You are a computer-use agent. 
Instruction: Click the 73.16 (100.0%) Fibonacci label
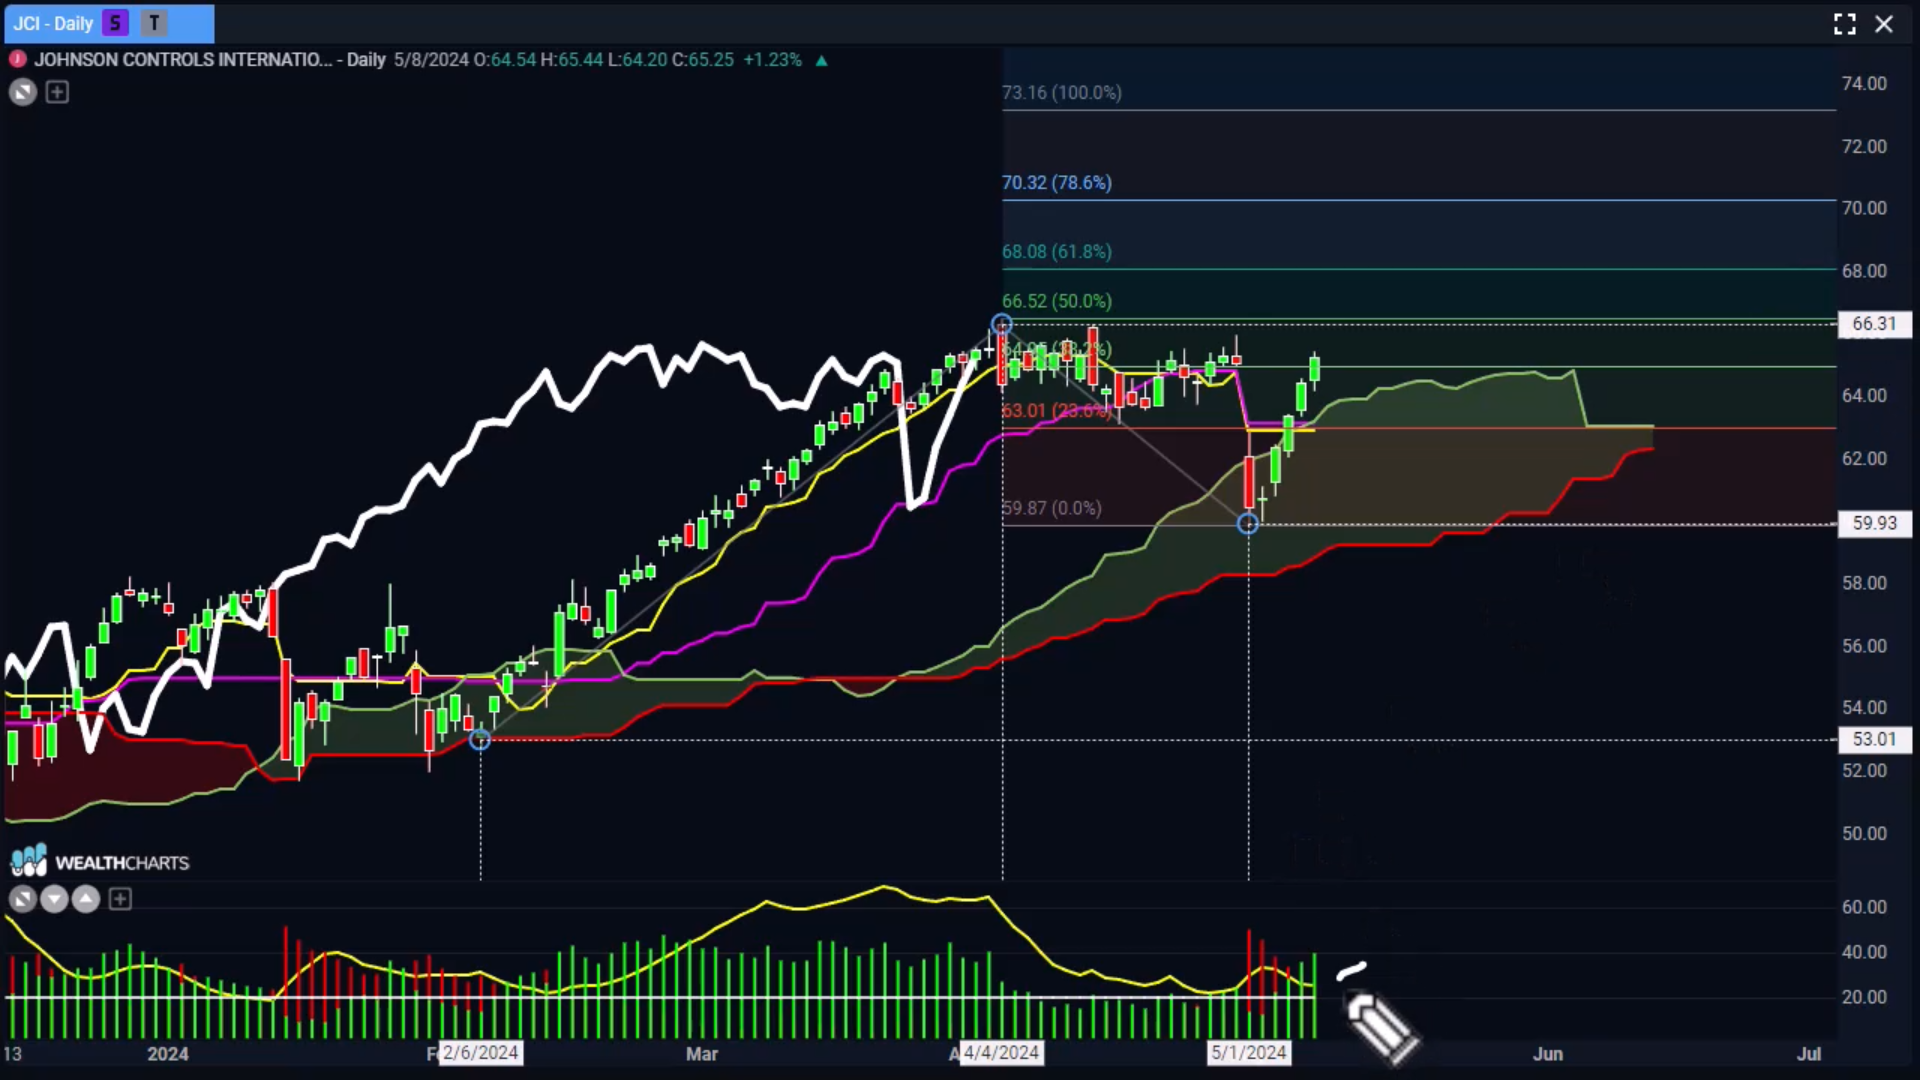[x=1062, y=93]
